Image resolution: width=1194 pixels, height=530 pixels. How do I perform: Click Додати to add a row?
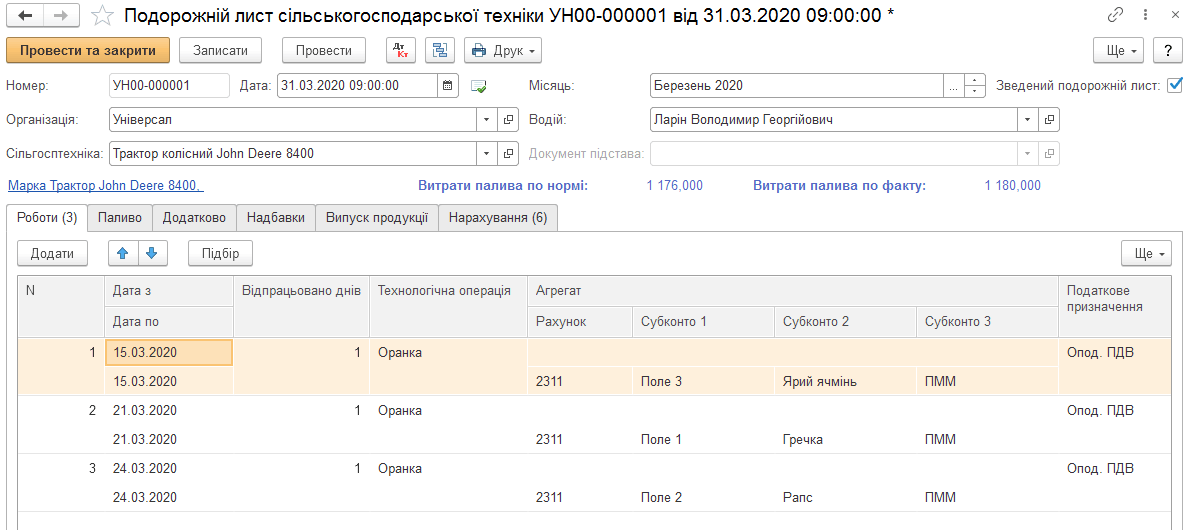coord(53,254)
